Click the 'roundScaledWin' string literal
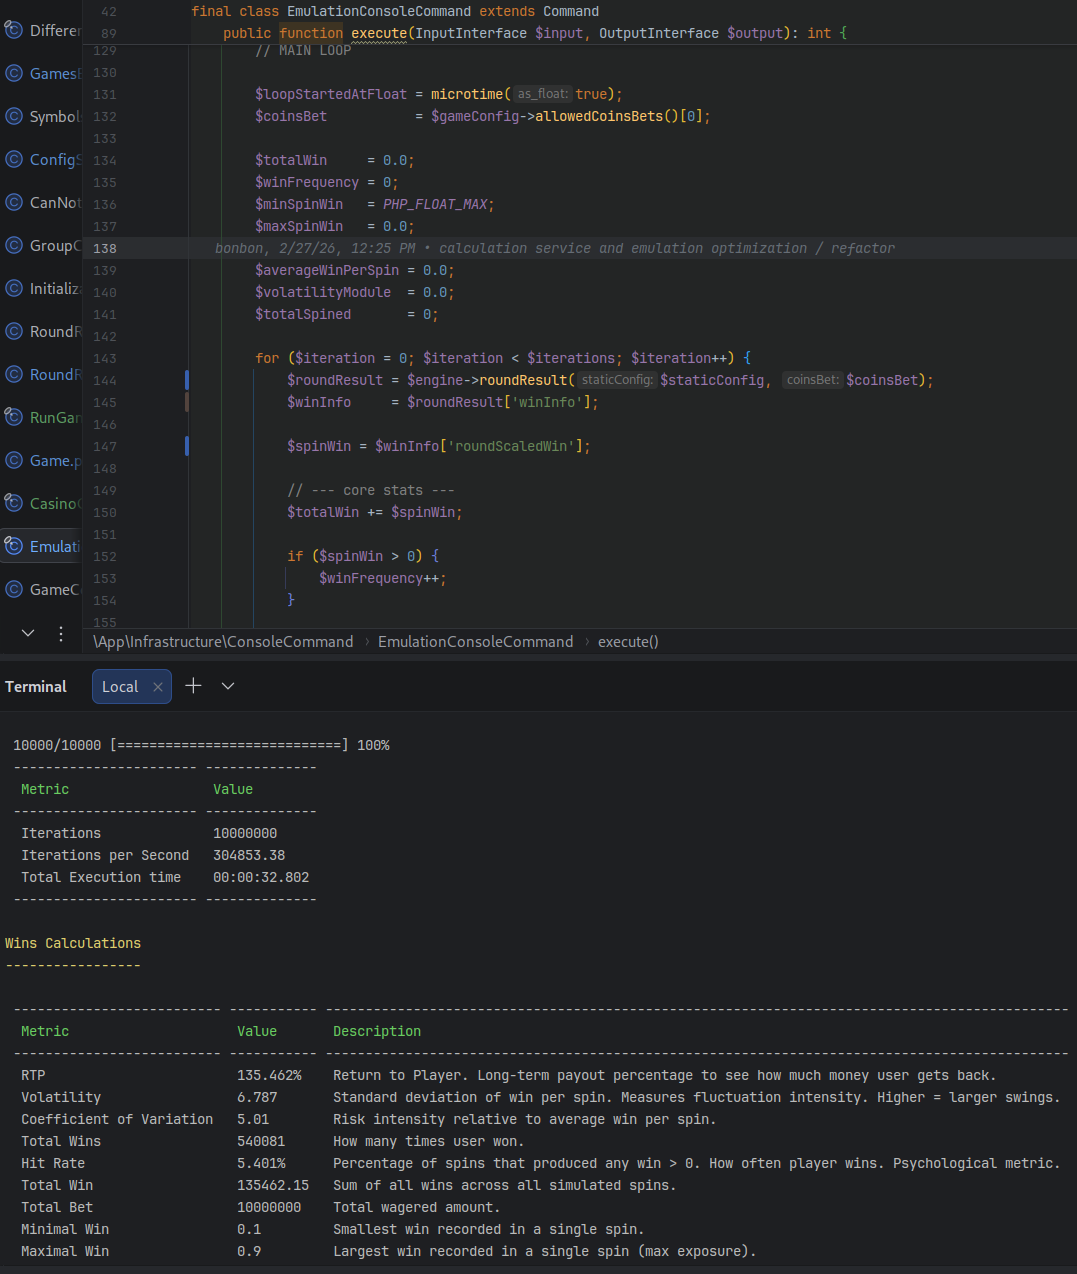This screenshot has height=1274, width=1077. point(511,446)
